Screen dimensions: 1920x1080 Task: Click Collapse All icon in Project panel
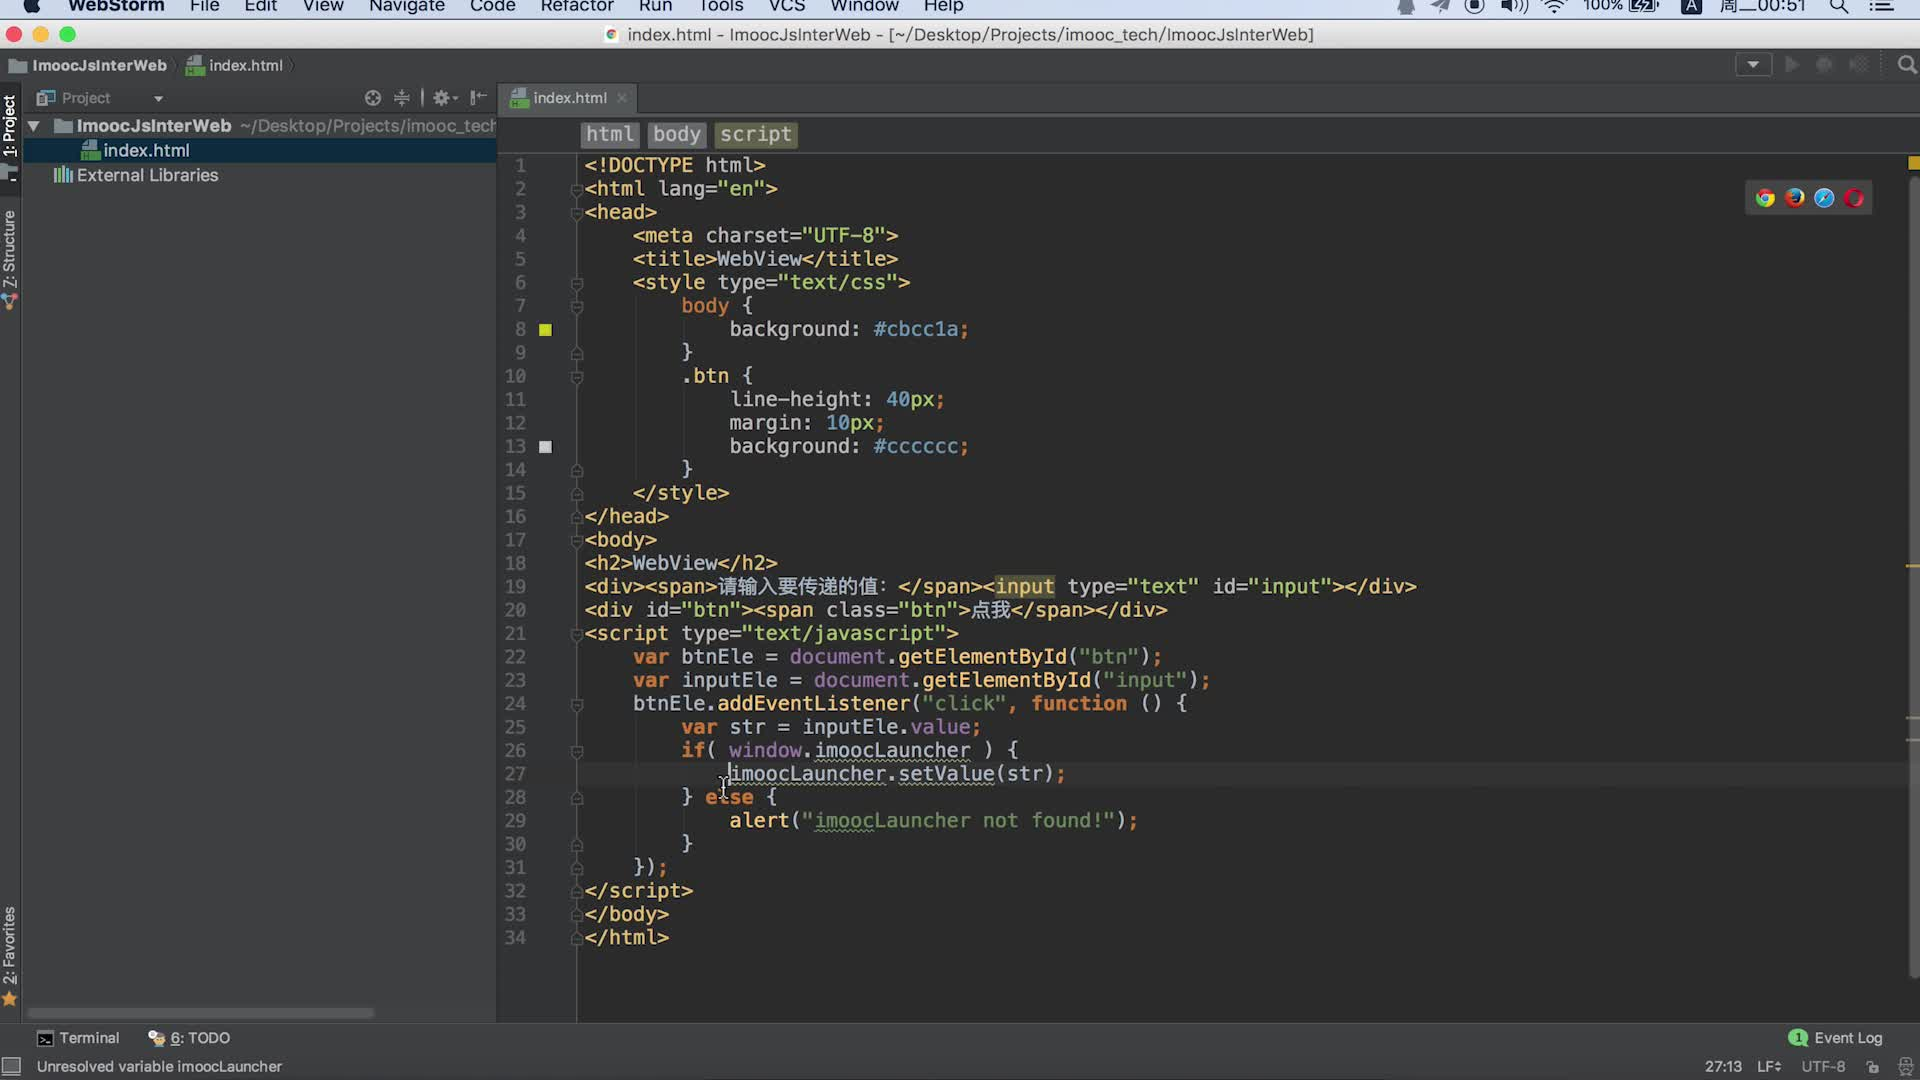pyautogui.click(x=402, y=98)
